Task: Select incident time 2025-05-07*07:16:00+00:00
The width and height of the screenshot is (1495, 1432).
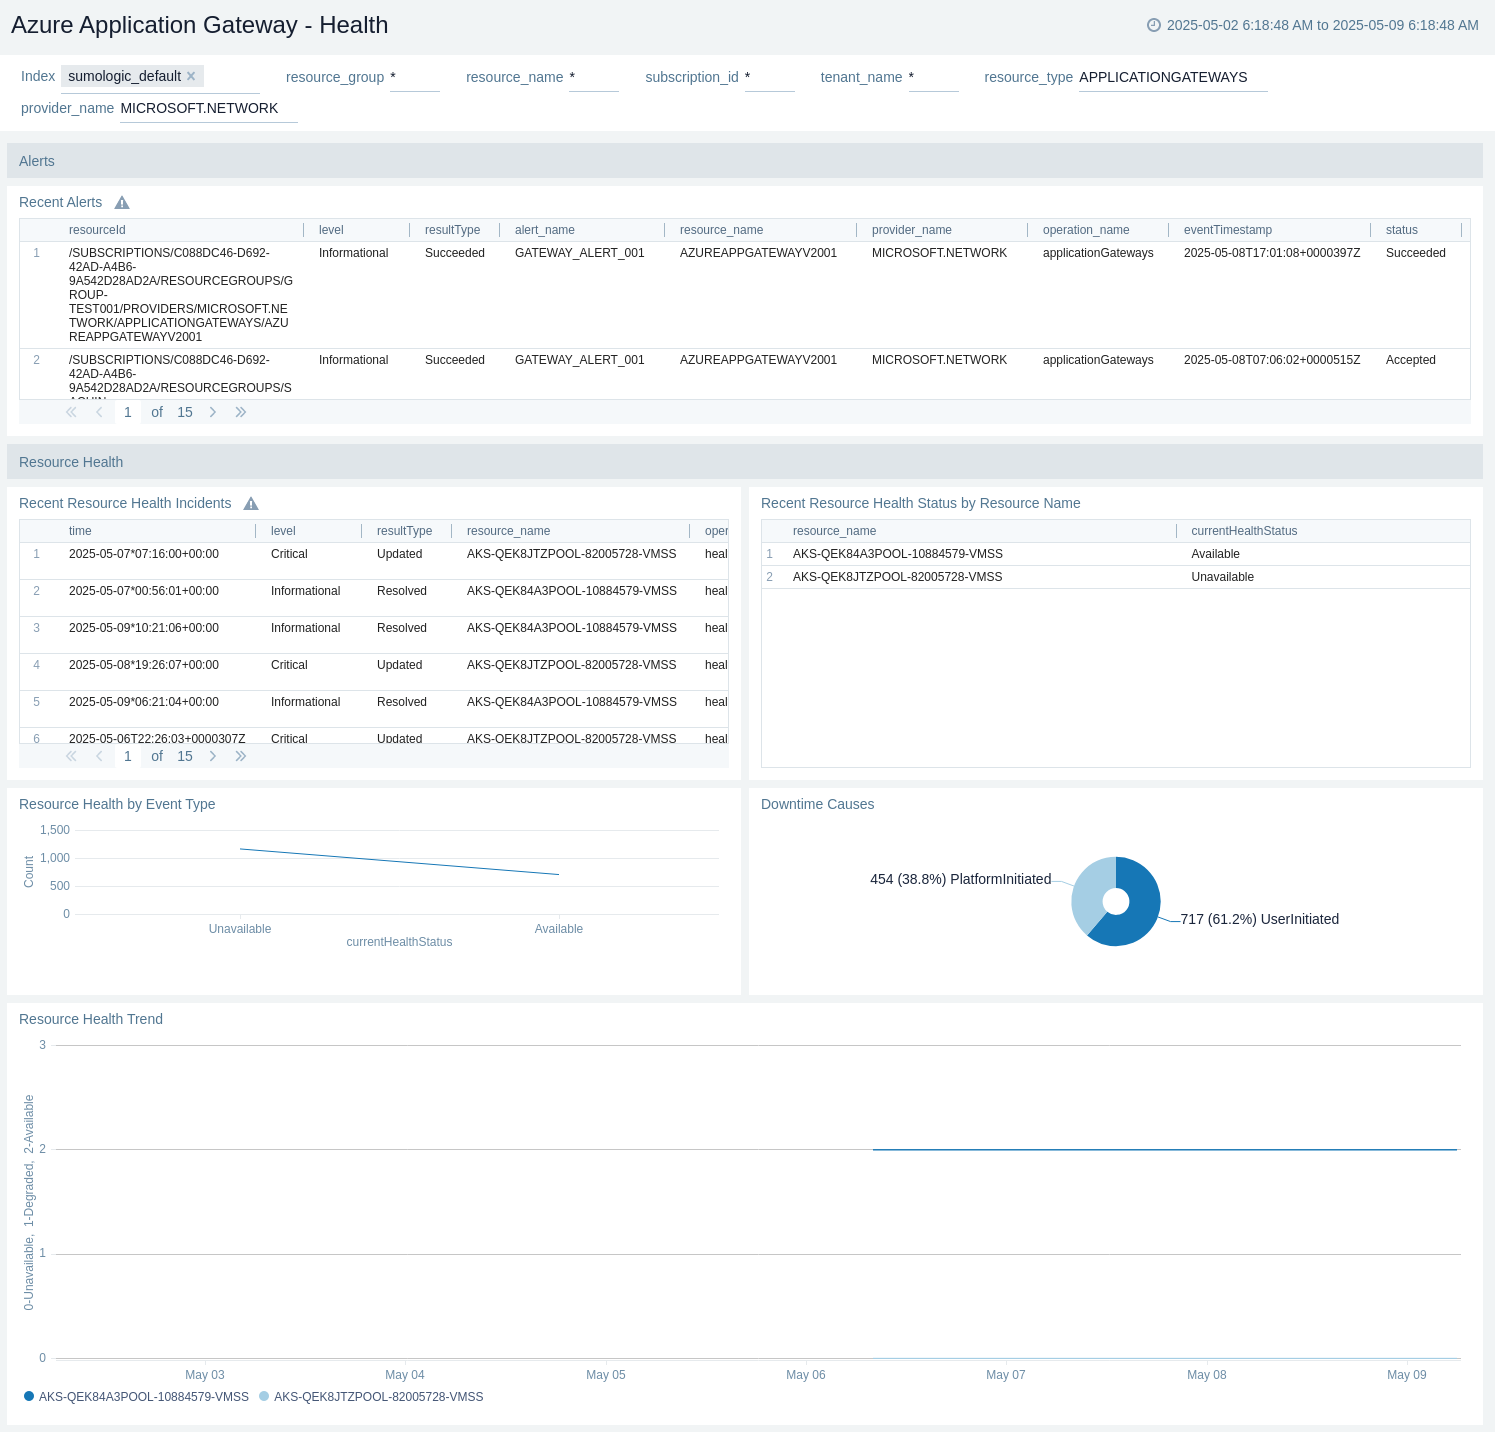Action: tap(143, 554)
